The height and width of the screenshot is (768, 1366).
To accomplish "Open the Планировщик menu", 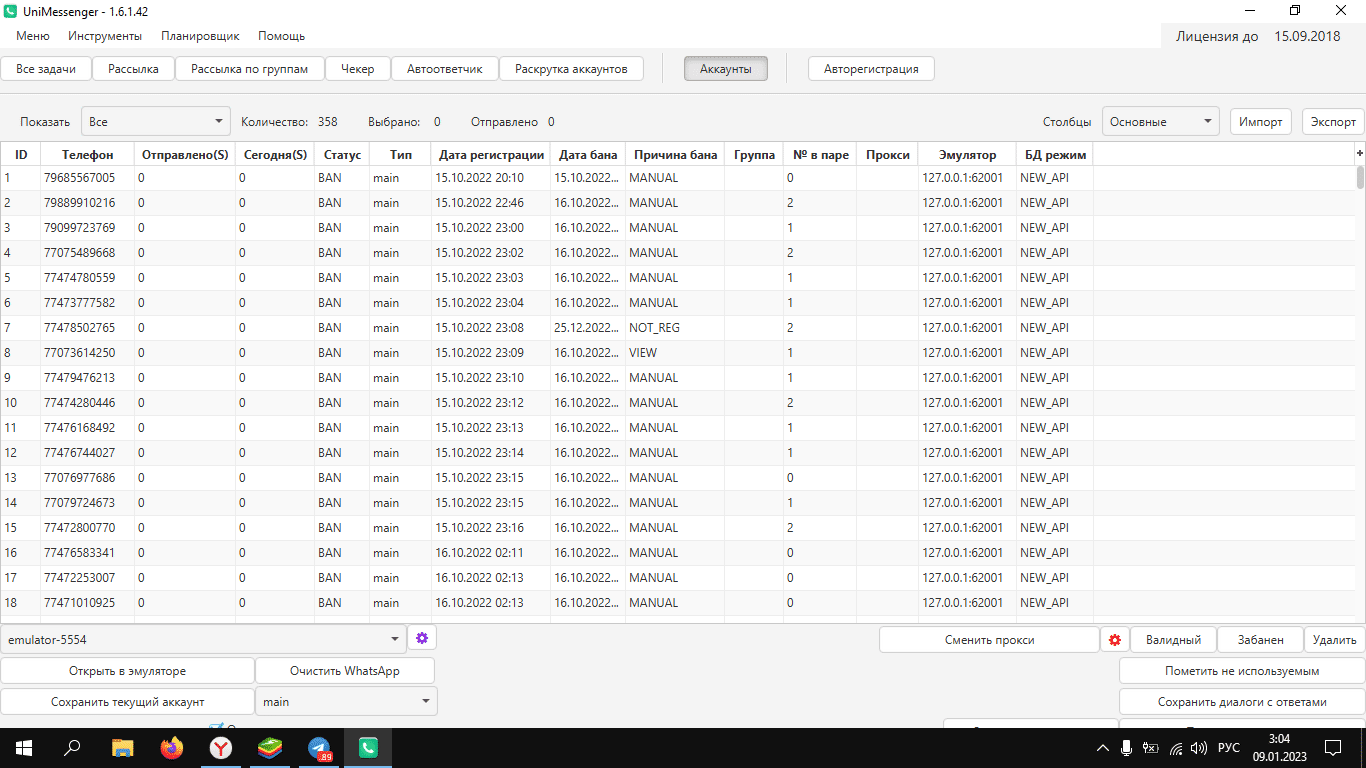I will coord(200,36).
